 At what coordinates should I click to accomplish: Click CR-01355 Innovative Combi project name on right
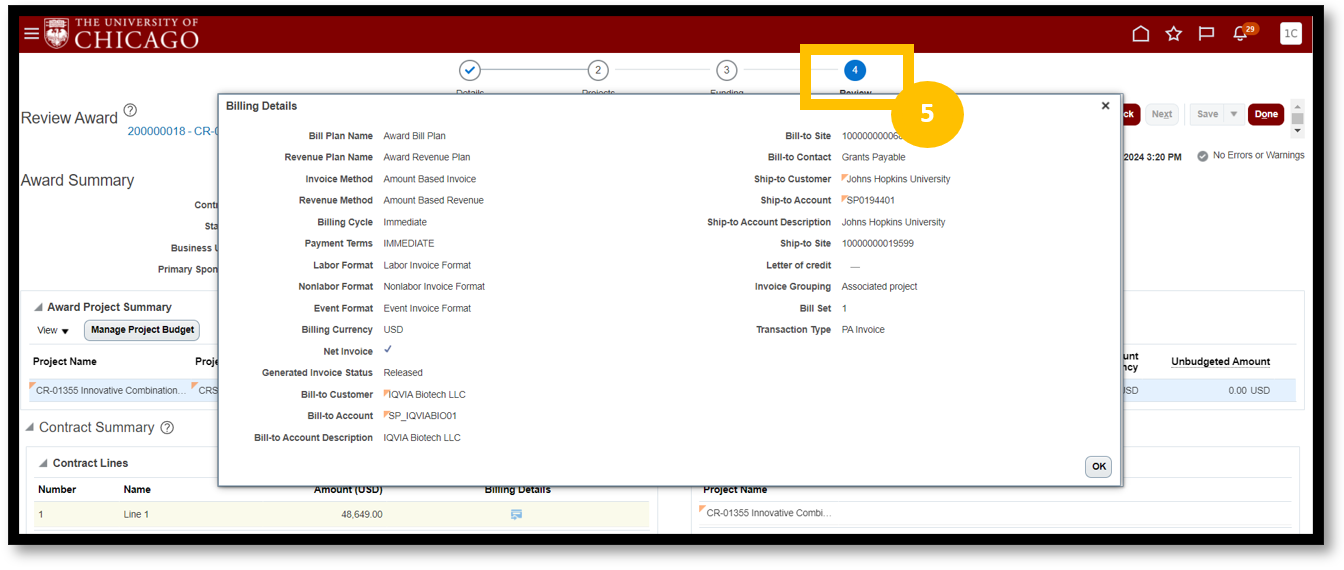pyautogui.click(x=768, y=512)
